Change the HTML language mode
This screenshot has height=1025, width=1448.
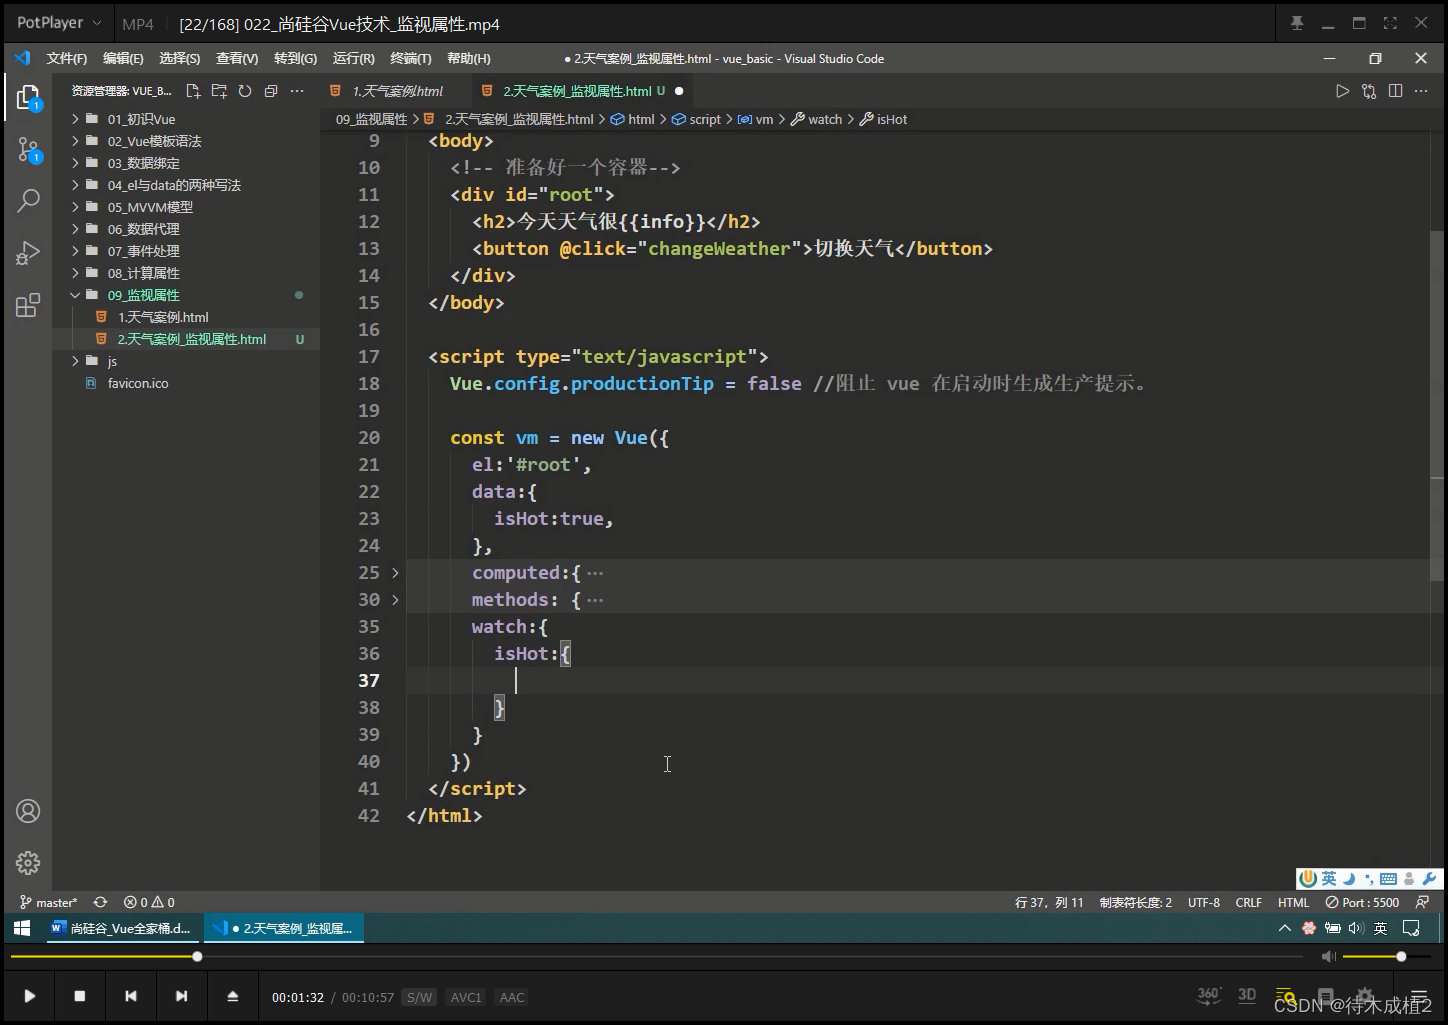(x=1293, y=902)
